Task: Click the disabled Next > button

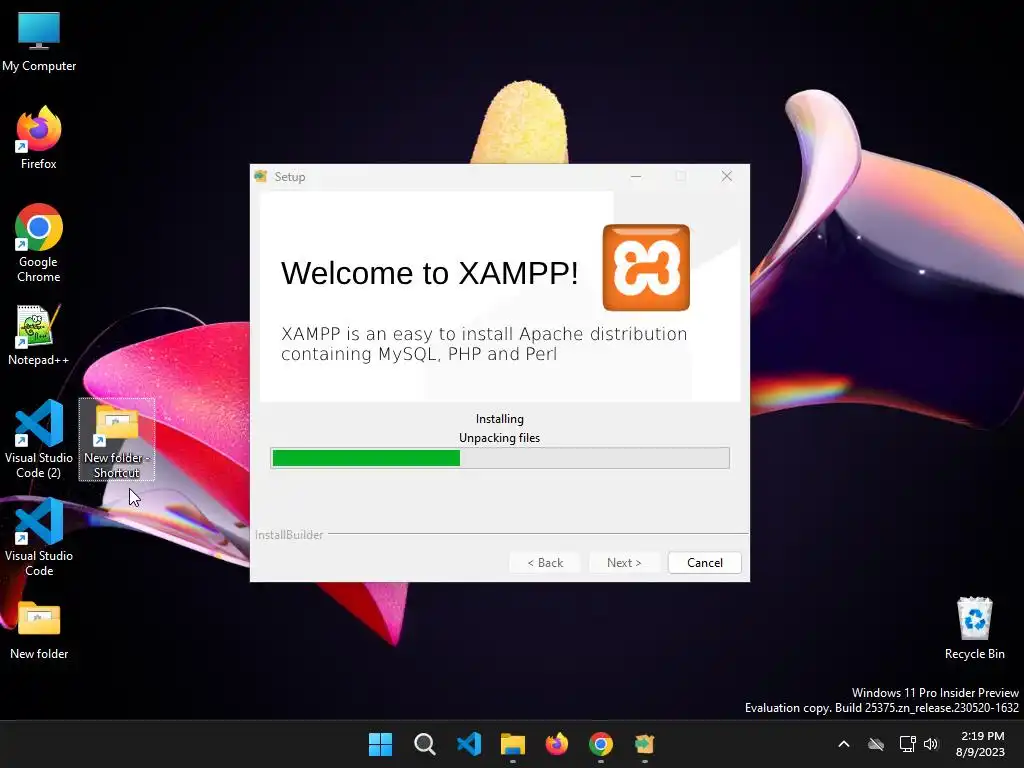Action: (624, 563)
